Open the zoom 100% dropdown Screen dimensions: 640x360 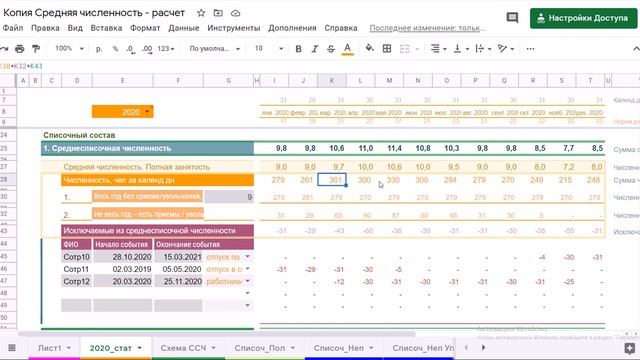click(69, 49)
